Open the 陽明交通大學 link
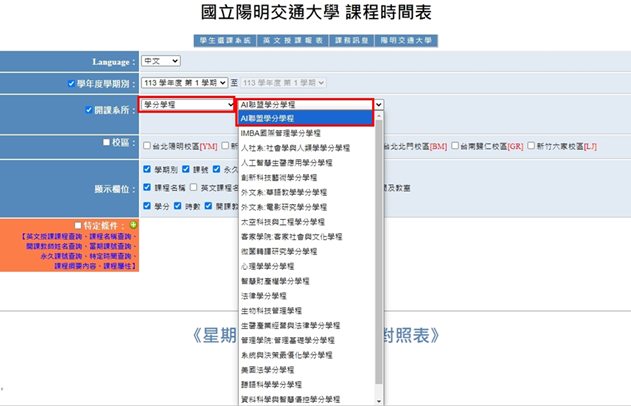631x406 pixels. coord(406,40)
